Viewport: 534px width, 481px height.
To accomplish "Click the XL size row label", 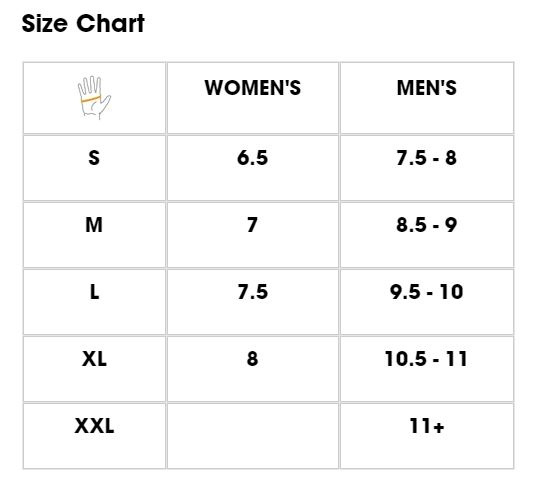I will coord(94,359).
